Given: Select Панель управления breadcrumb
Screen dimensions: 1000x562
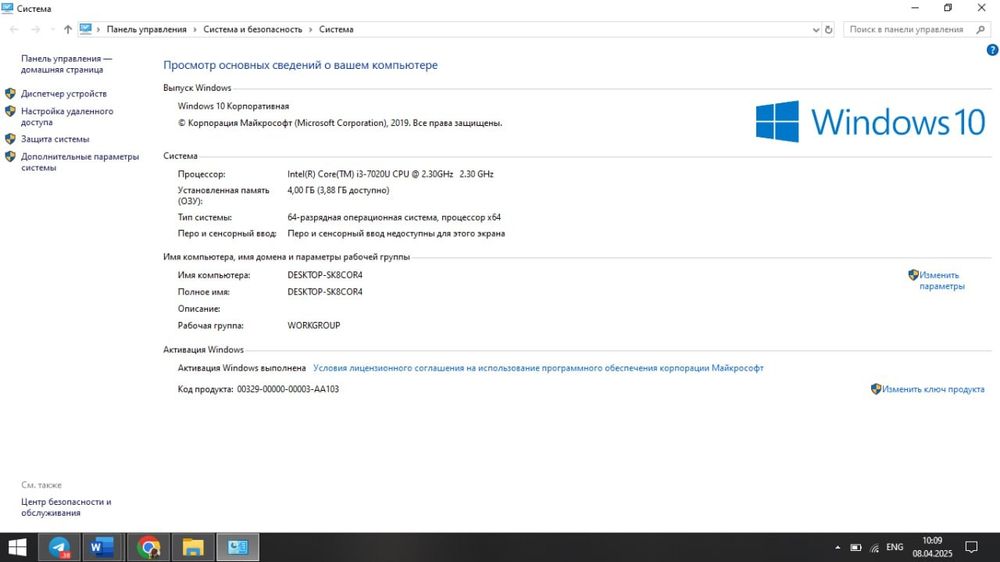Looking at the screenshot, I should coord(147,29).
